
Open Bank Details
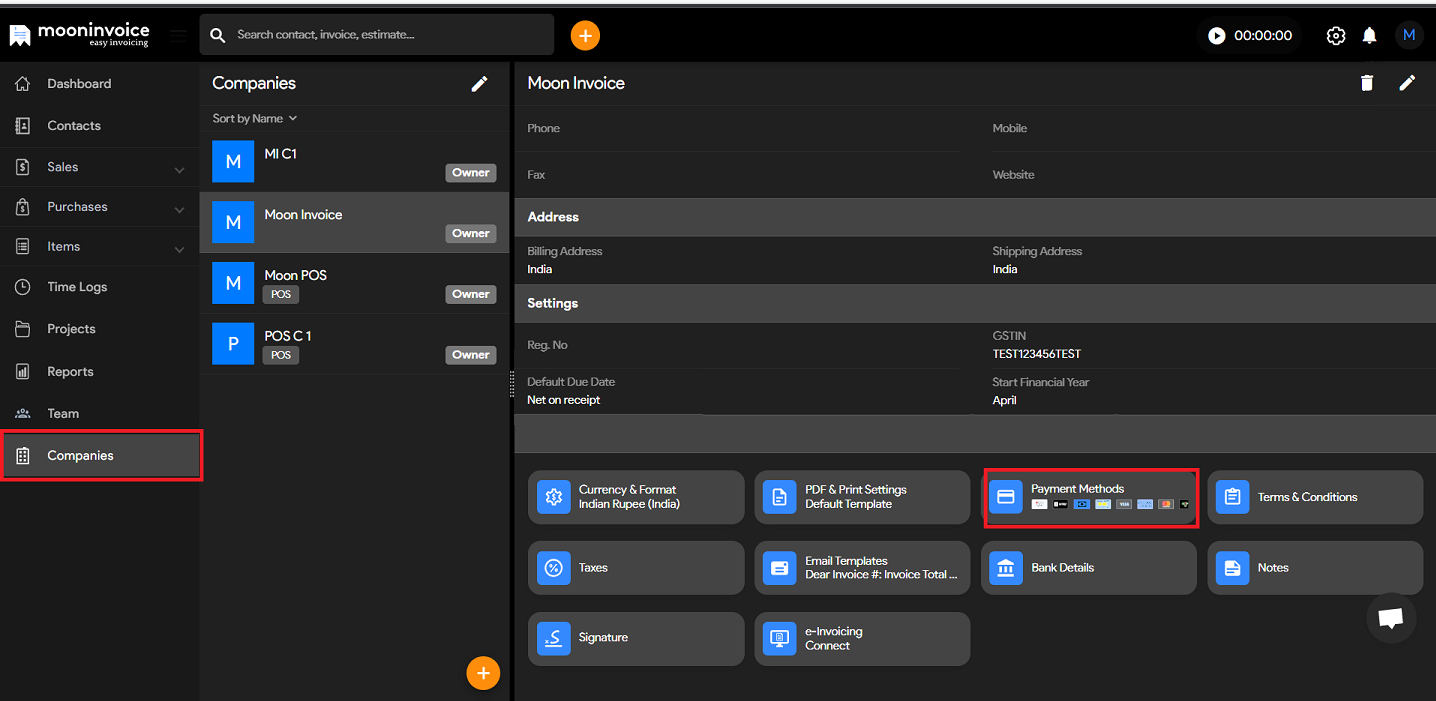(1089, 568)
